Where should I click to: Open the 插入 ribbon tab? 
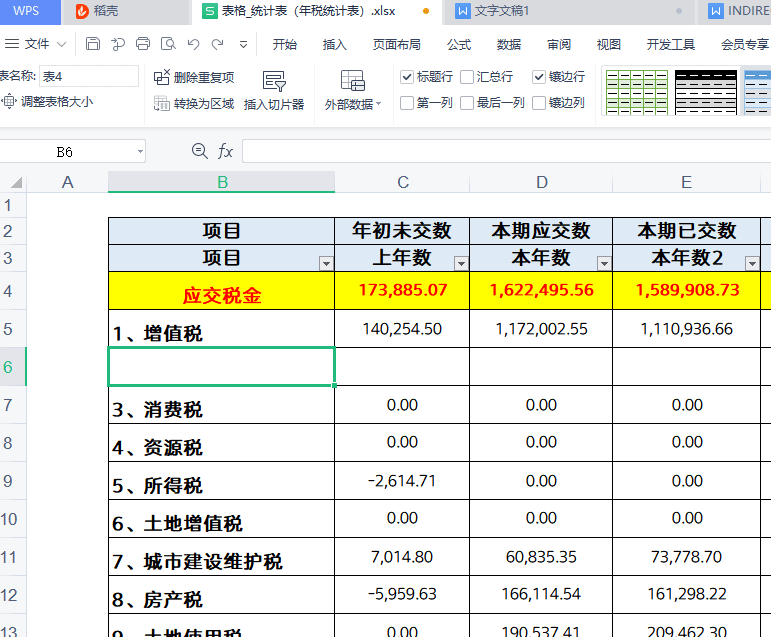[x=335, y=44]
